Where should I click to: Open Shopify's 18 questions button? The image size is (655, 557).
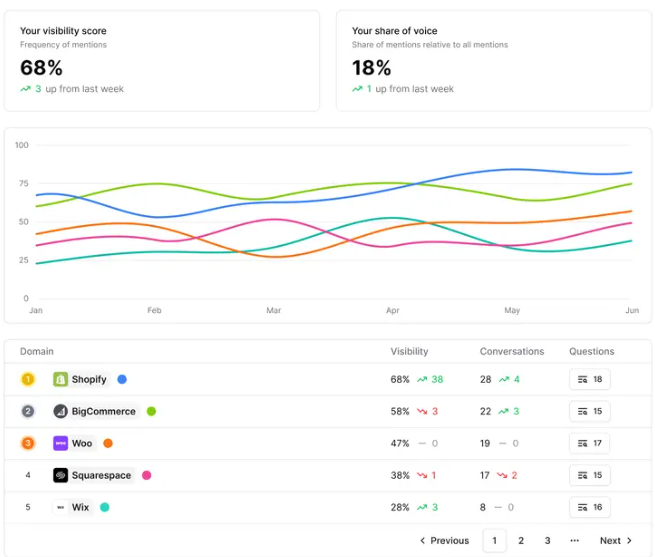[x=589, y=380]
